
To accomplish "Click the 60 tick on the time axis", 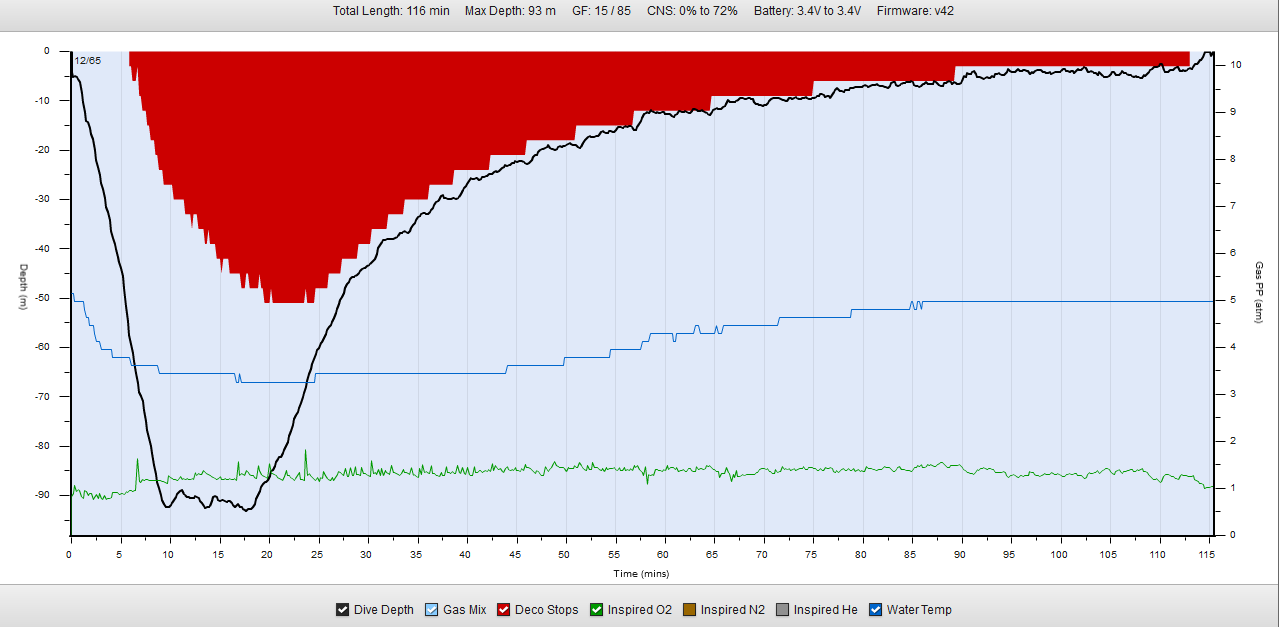I will (x=665, y=553).
